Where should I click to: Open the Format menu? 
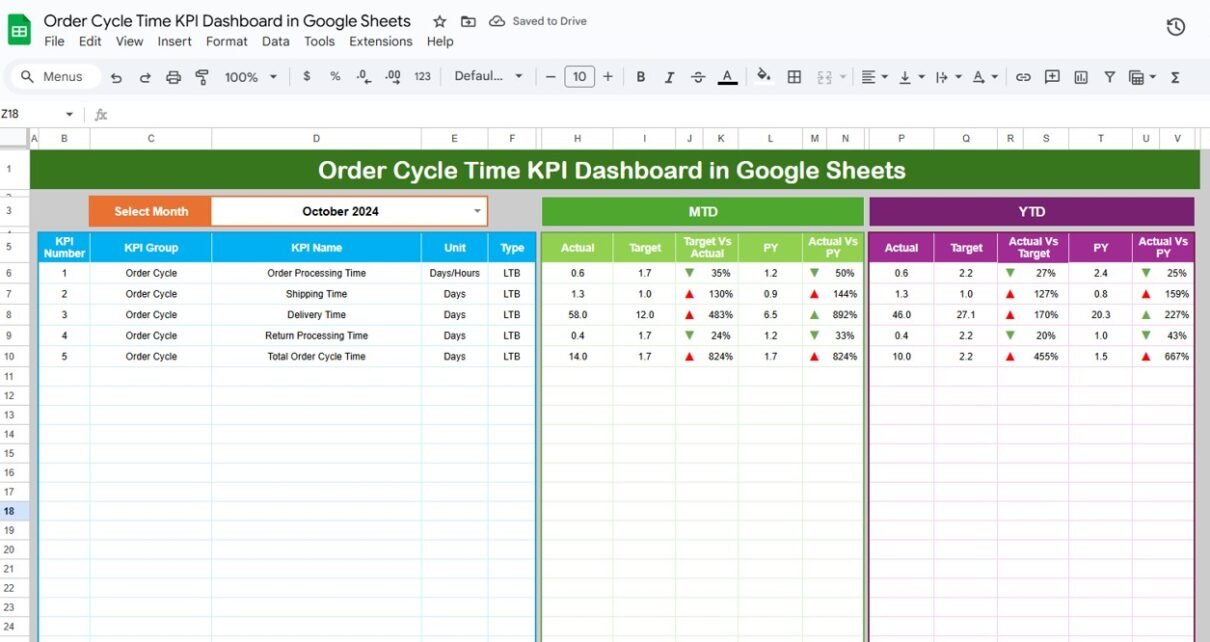[226, 41]
